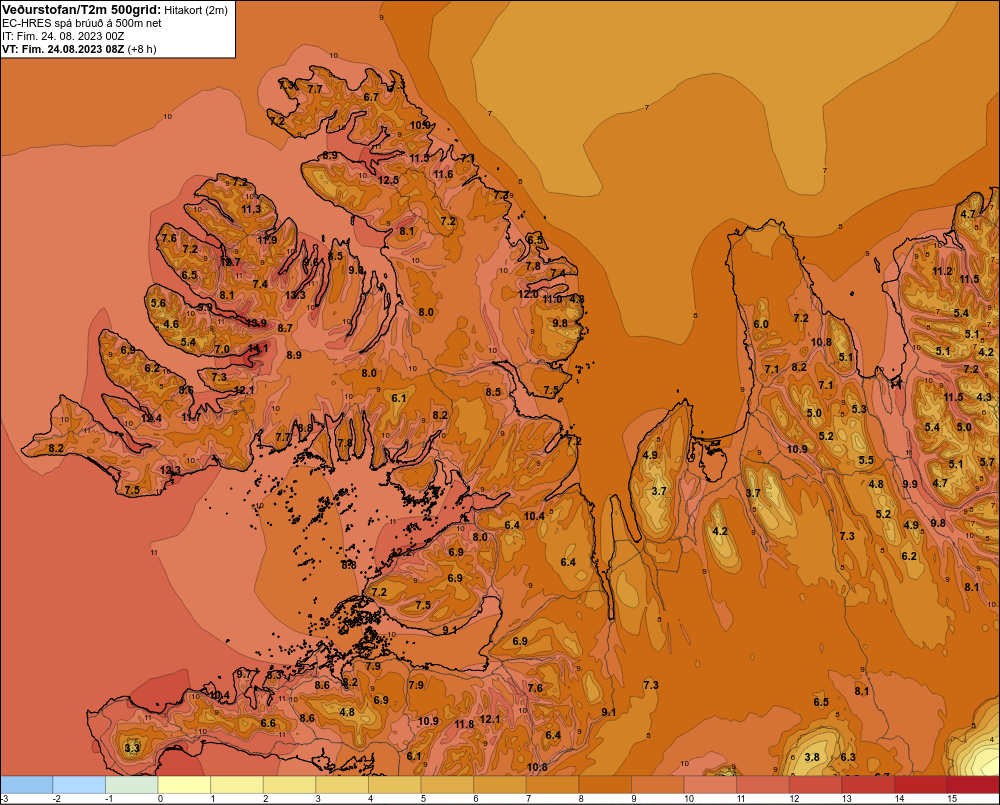Click the valid time 'VT: Fim. 24.08.2023 08Z (+8 h)'
The image size is (1000, 805).
(79, 49)
